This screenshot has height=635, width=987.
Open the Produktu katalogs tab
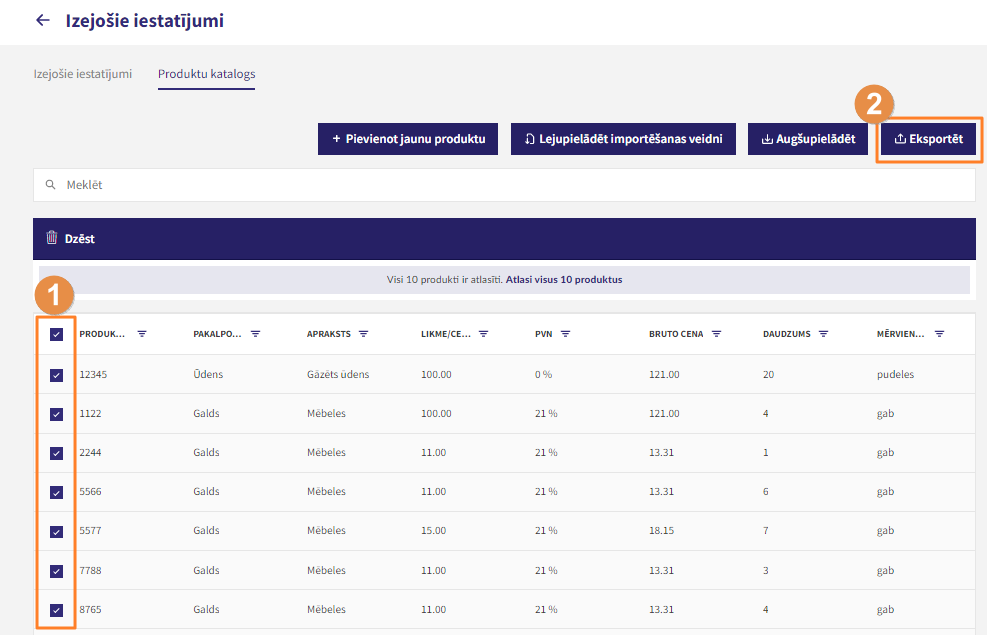[x=206, y=74]
